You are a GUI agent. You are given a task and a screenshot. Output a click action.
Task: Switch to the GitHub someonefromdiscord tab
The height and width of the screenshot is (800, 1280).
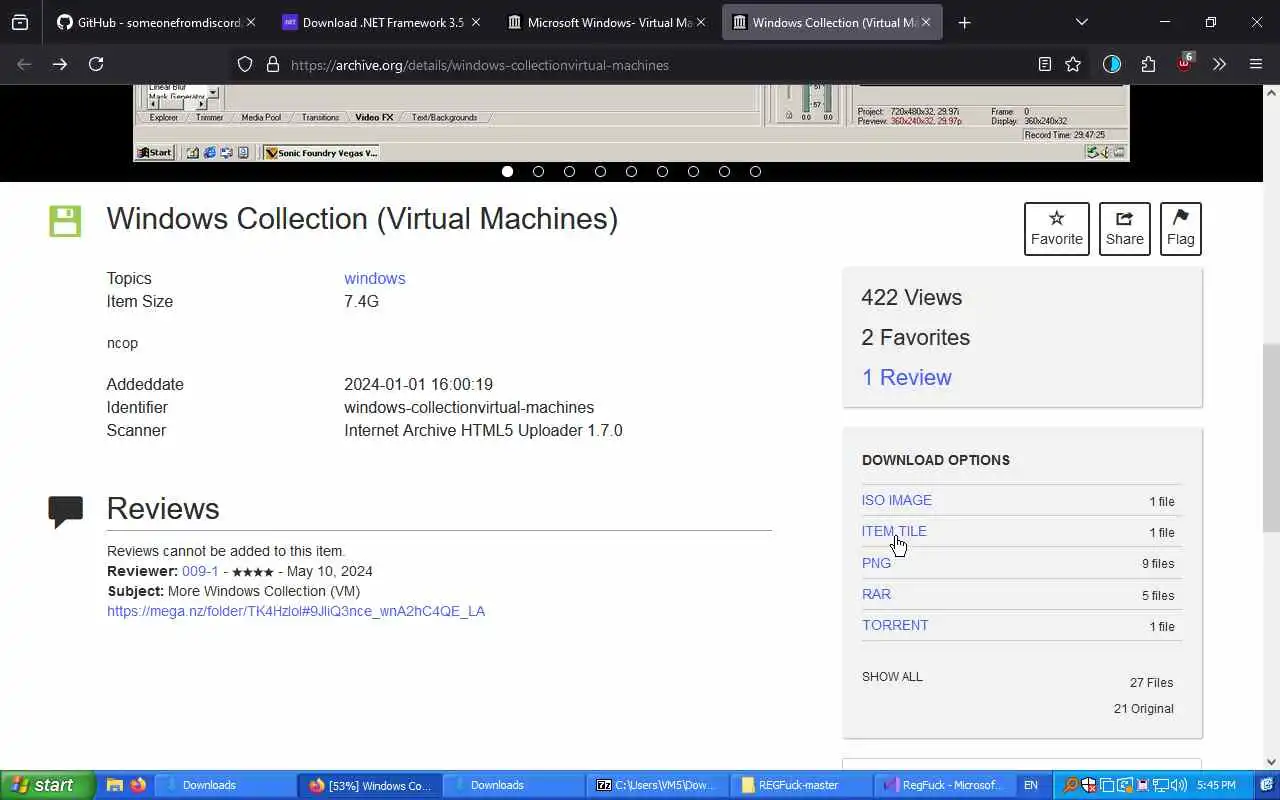click(x=156, y=22)
